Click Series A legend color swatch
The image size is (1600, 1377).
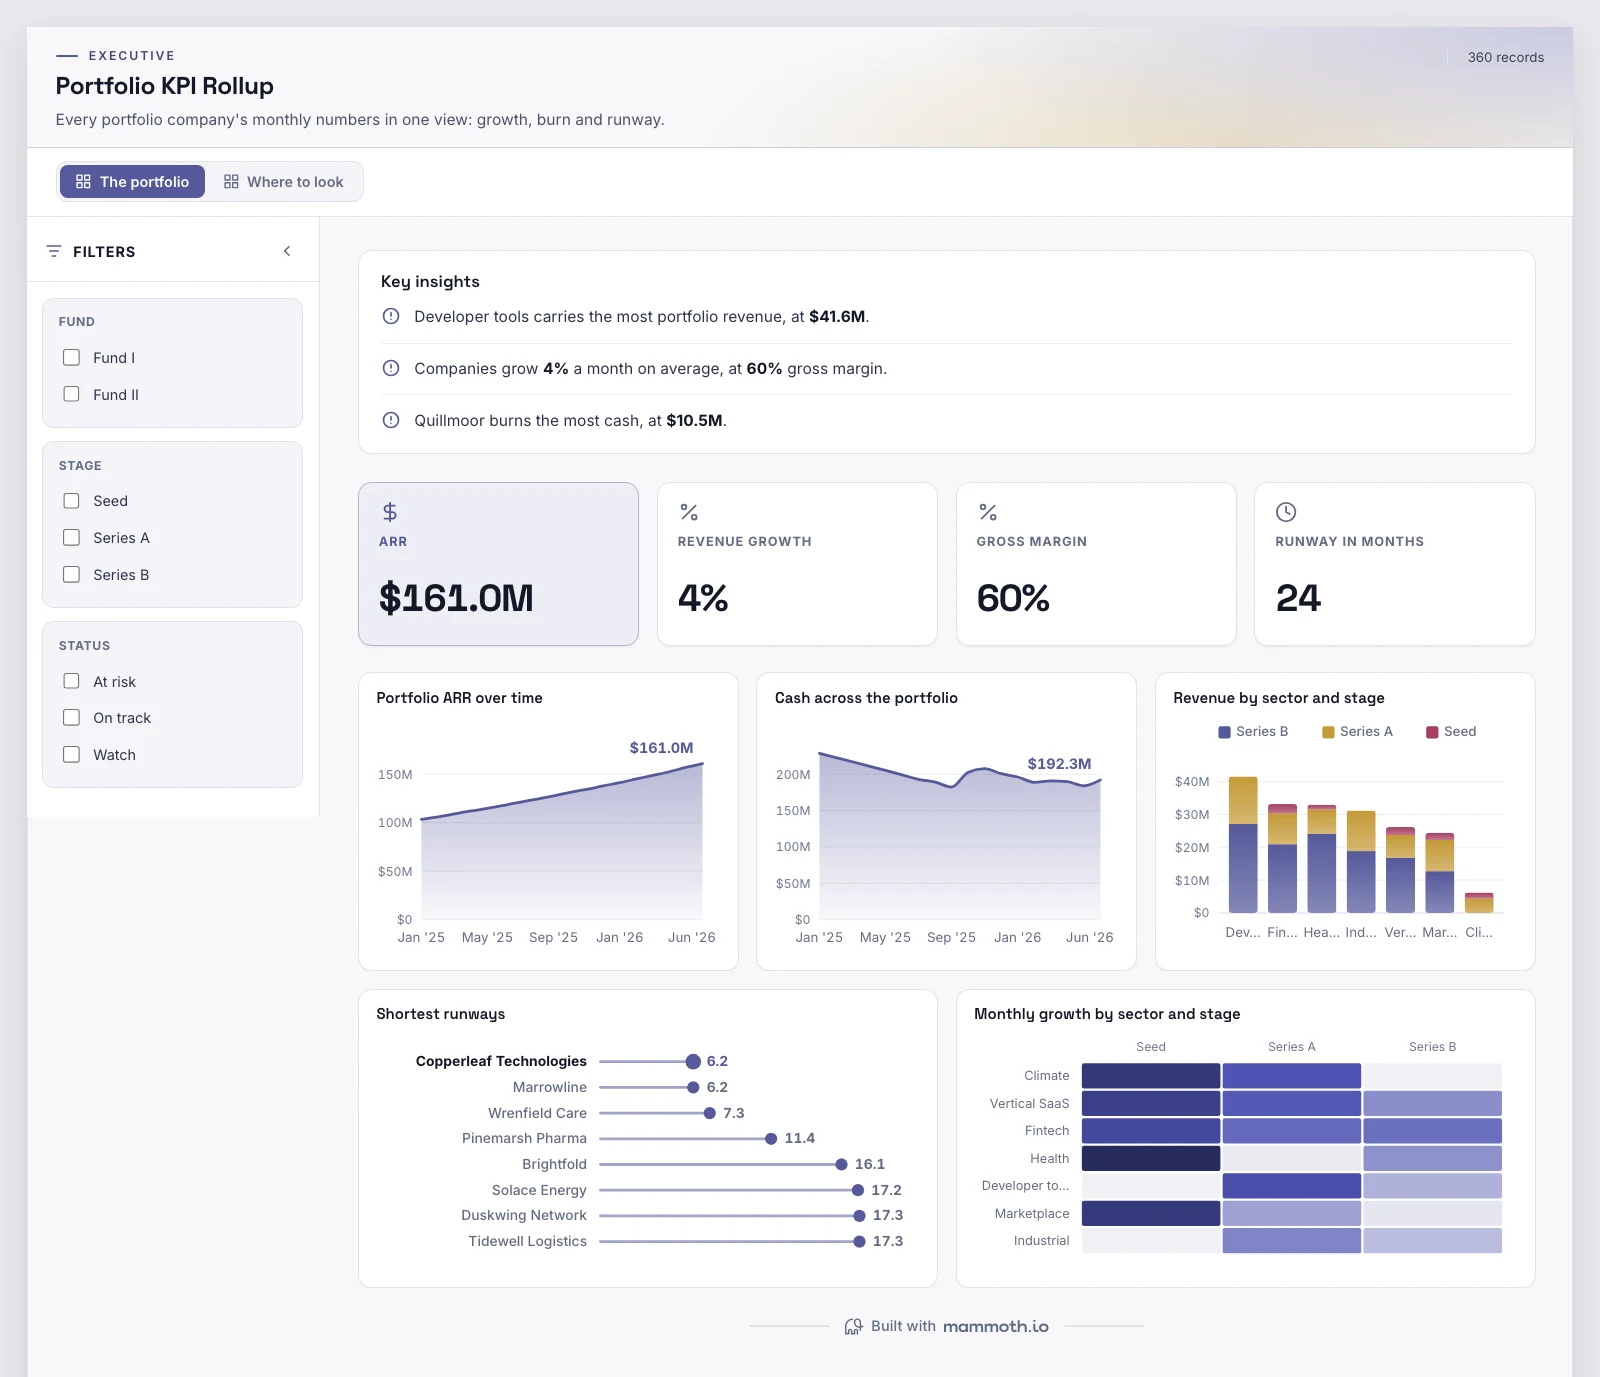click(1328, 732)
